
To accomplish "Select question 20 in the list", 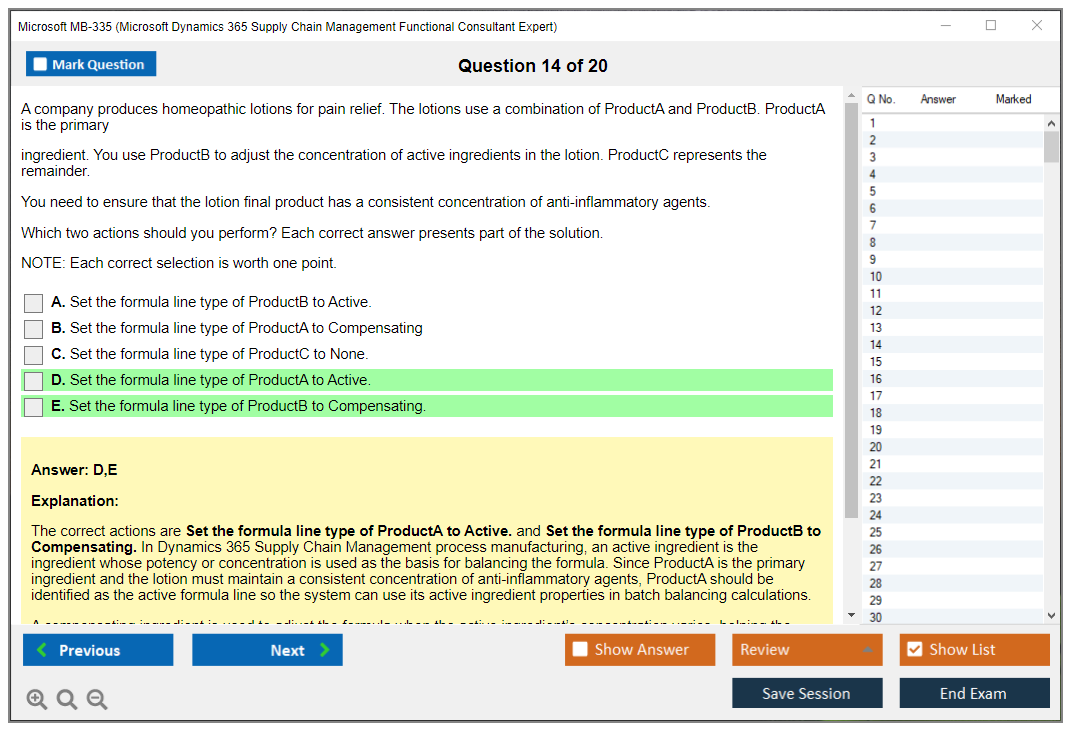I will (952, 447).
